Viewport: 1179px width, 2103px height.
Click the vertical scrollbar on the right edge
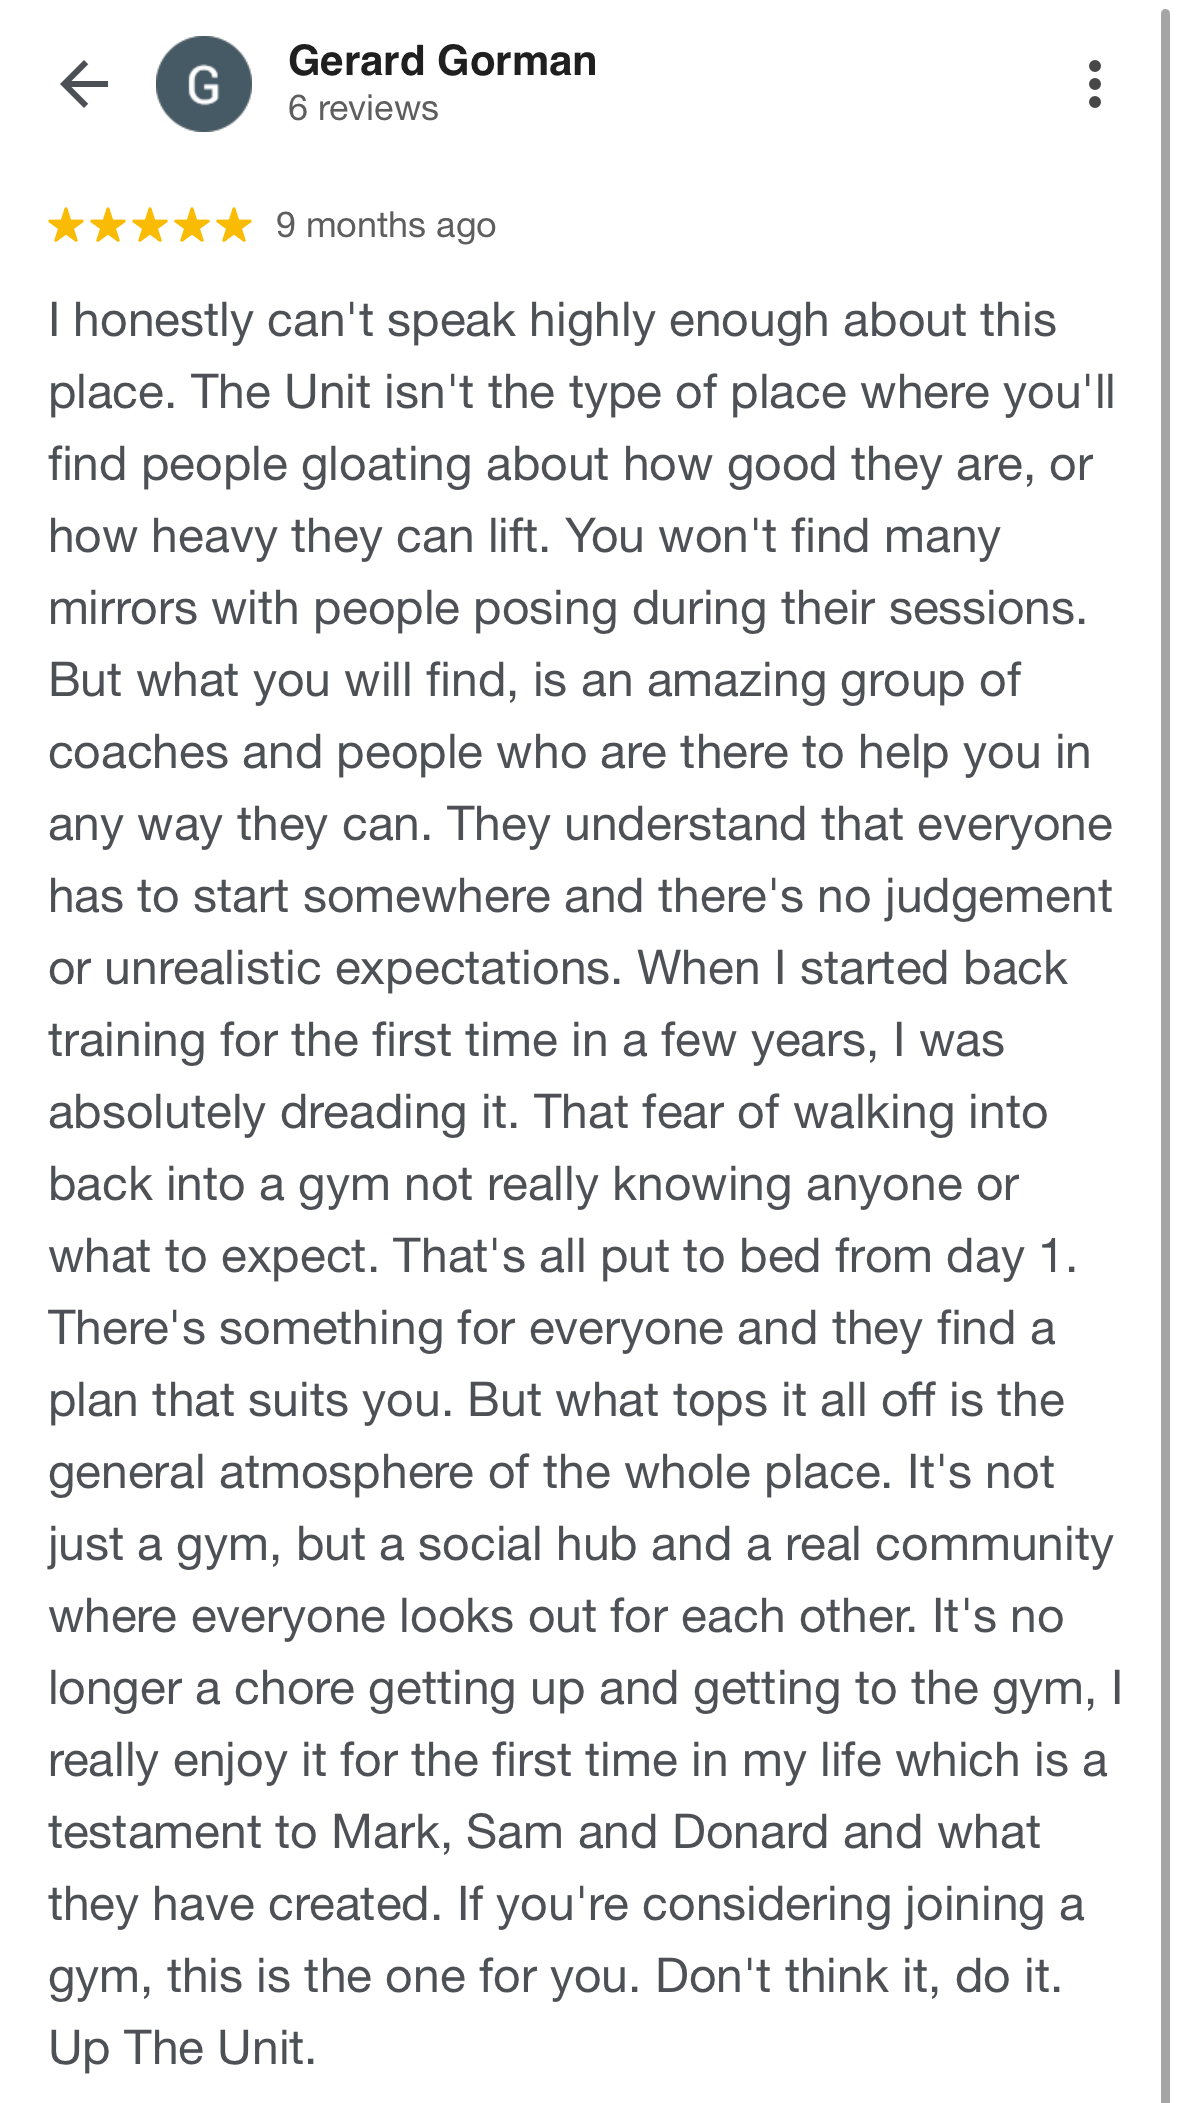[x=1165, y=1050]
